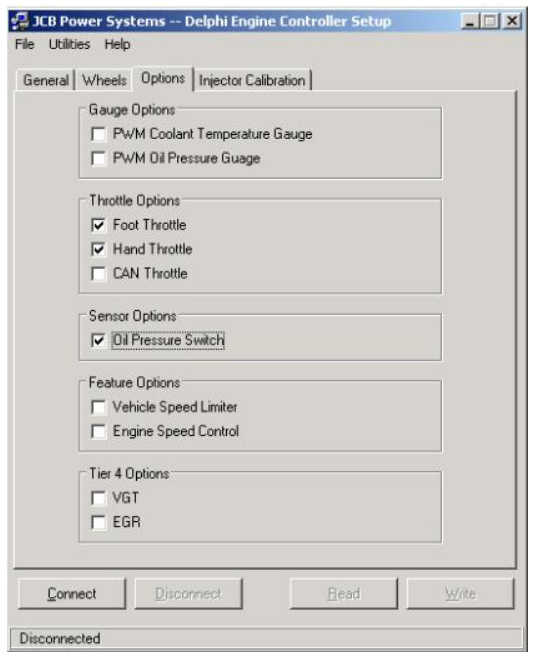Open the Help menu
Viewport: 538px width, 662px height.
tap(117, 44)
